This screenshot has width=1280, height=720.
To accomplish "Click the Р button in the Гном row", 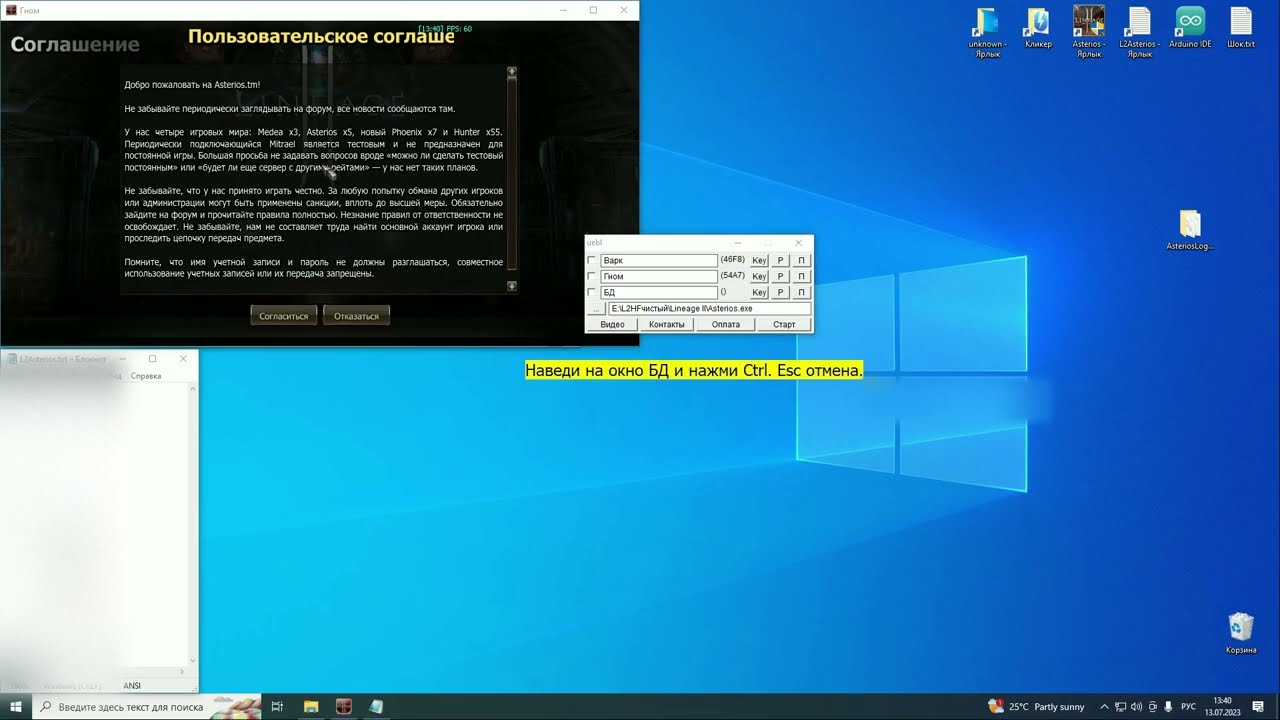I will click(x=780, y=276).
